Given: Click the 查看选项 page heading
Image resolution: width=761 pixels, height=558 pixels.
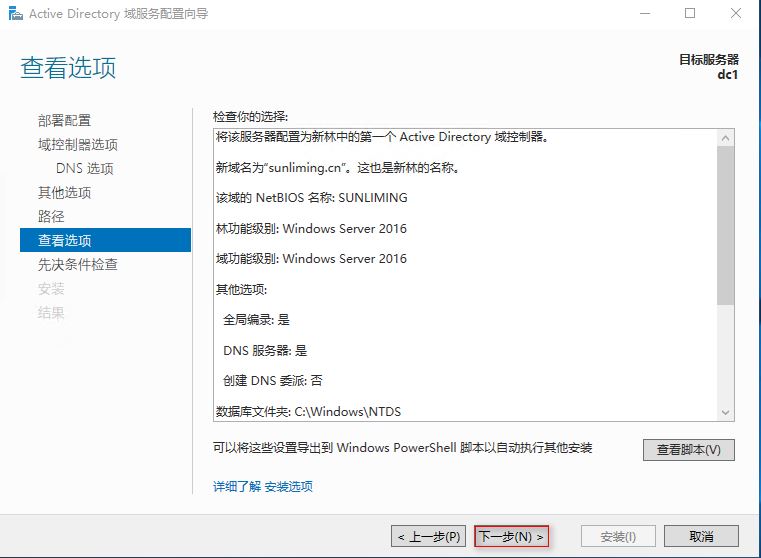Looking at the screenshot, I should tap(68, 67).
